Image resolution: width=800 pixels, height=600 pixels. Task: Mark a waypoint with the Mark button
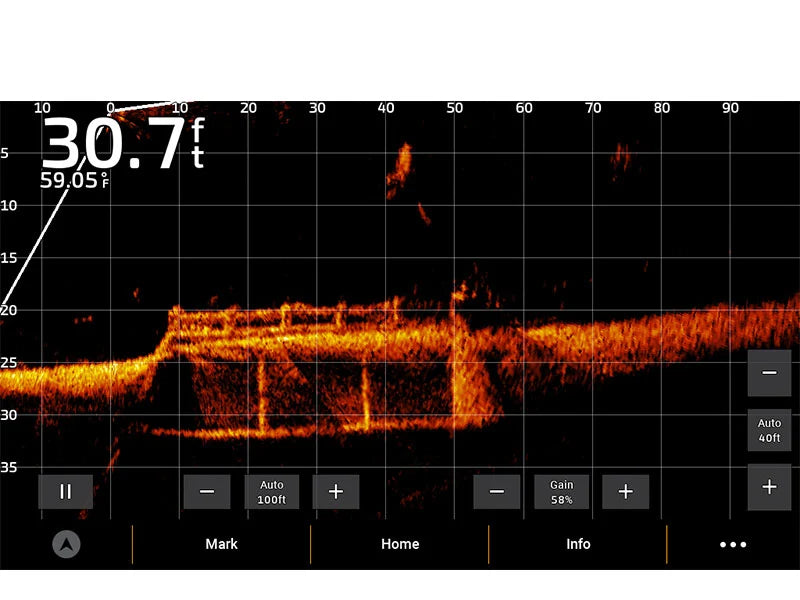tap(221, 544)
